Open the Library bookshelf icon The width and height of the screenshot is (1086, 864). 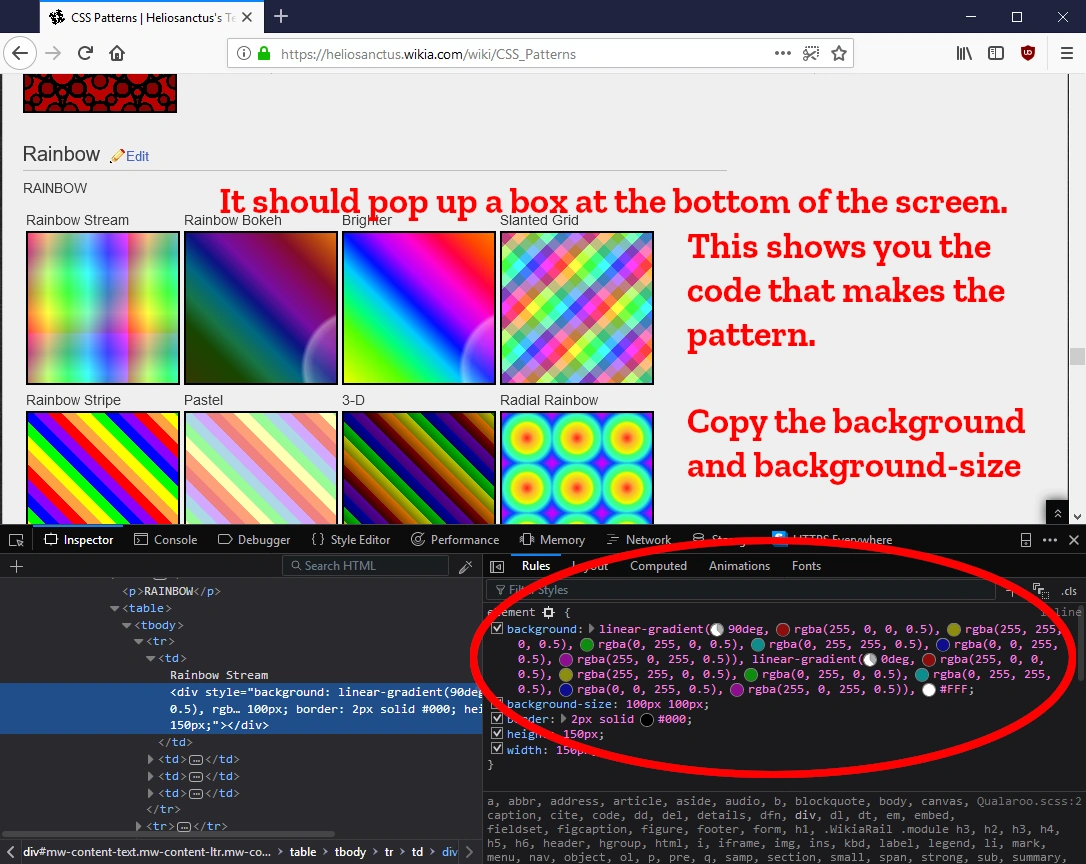(964, 53)
